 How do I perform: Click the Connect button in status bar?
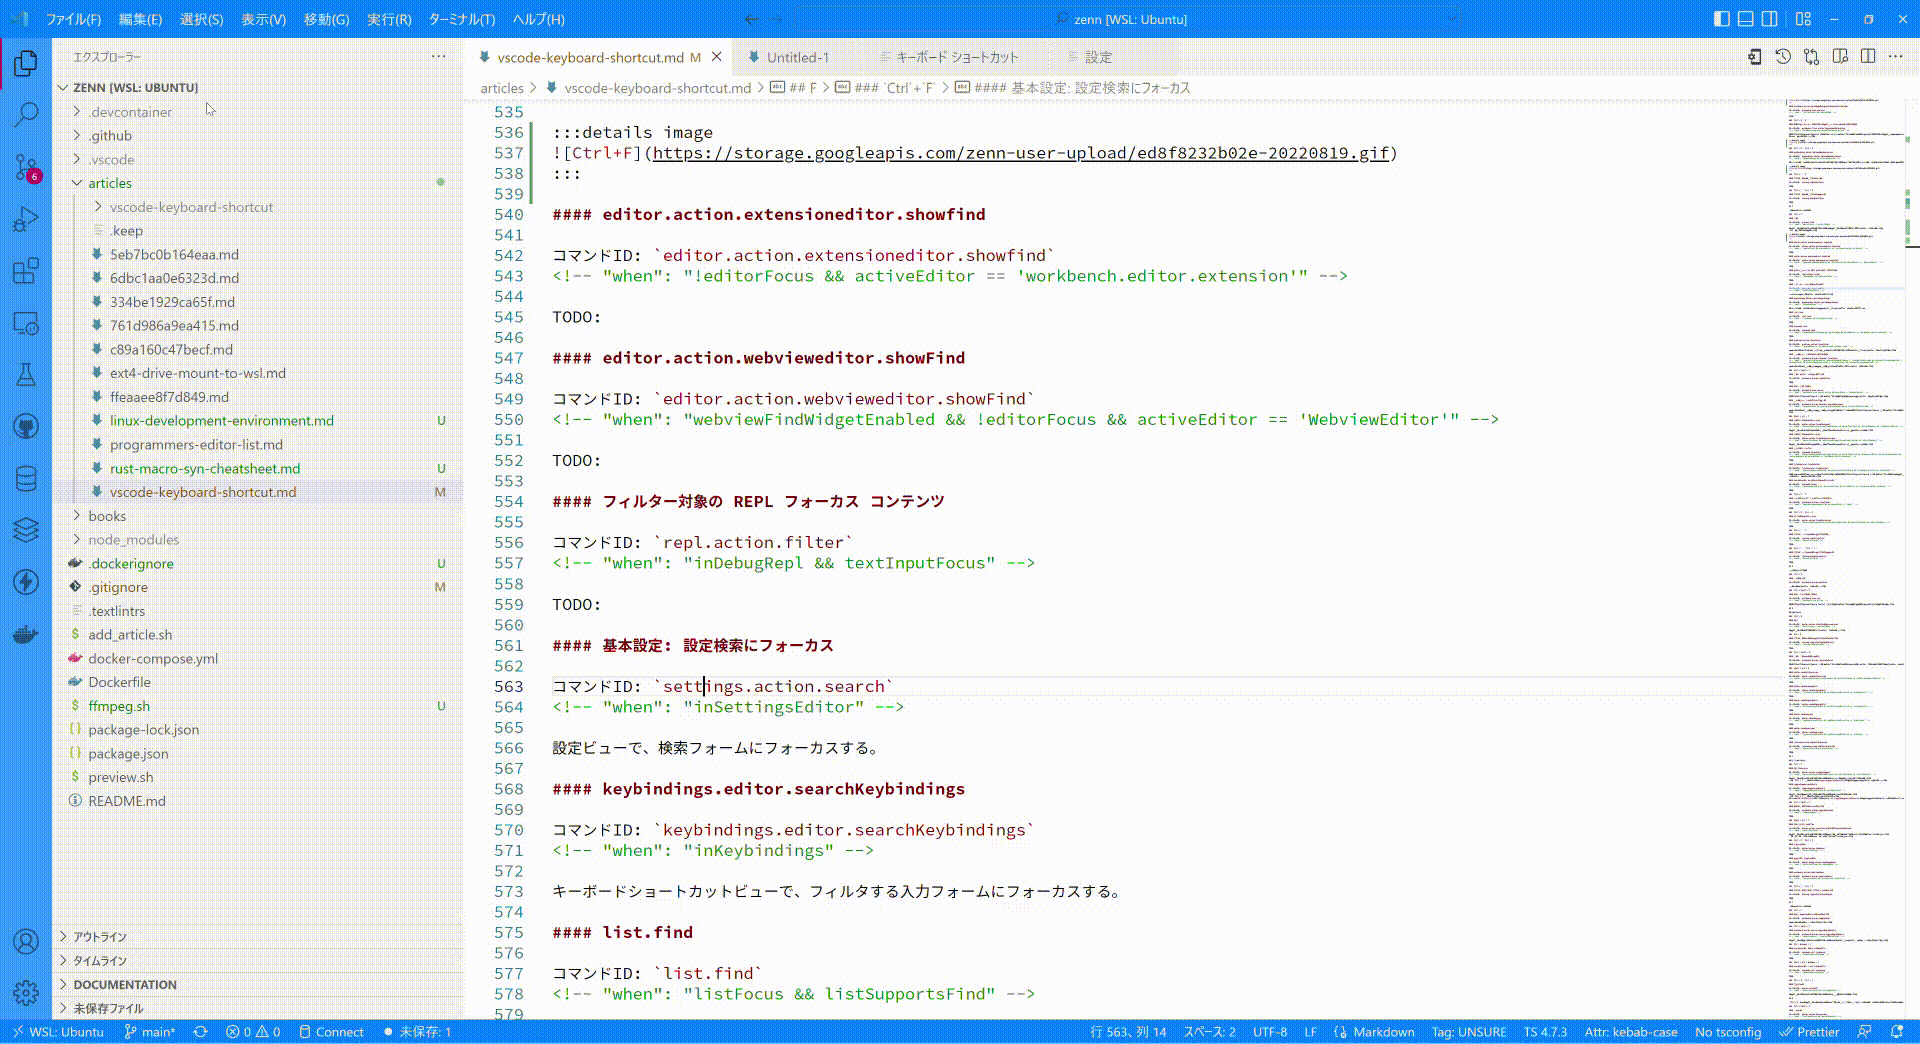point(331,1032)
